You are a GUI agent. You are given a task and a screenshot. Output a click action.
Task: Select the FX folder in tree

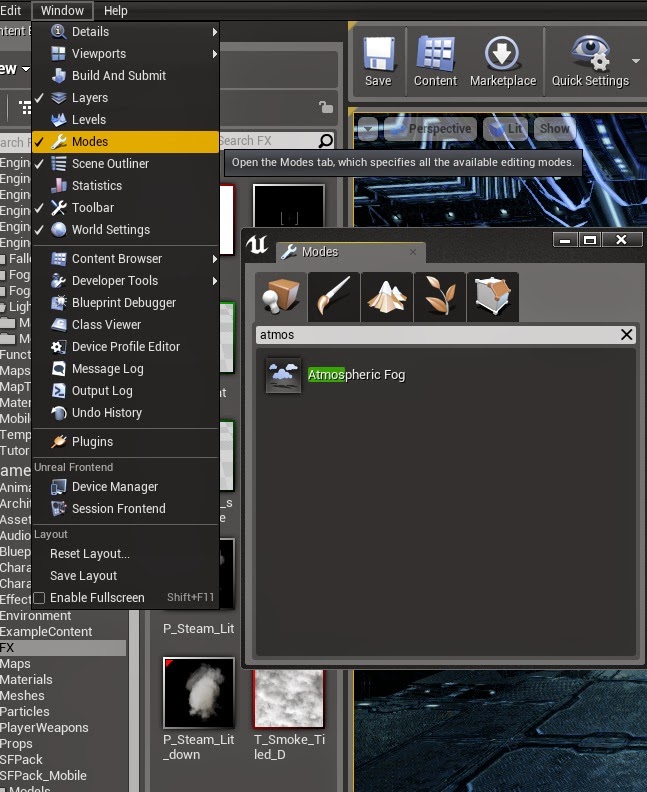(63, 648)
